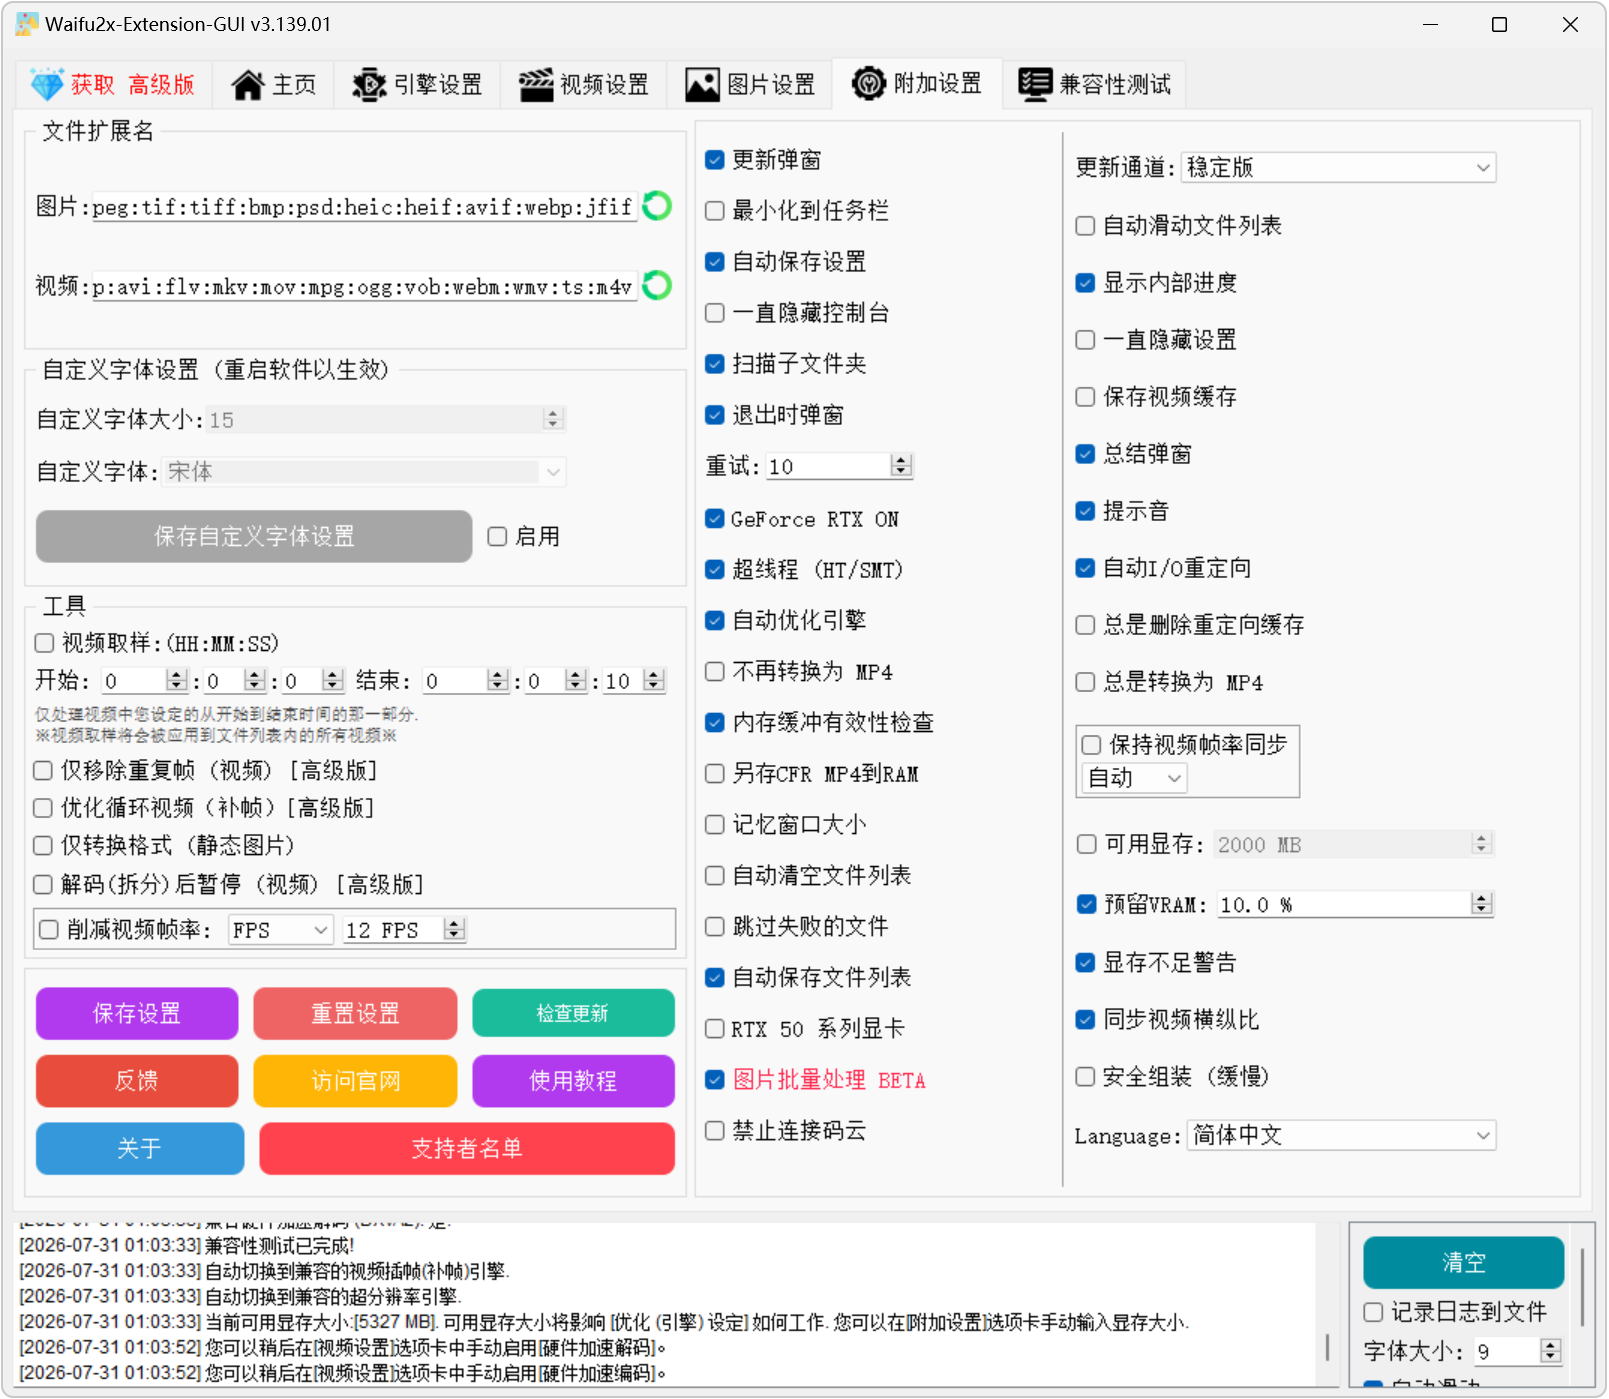Click the 保存设置 button
1609x1399 pixels.
[137, 1014]
